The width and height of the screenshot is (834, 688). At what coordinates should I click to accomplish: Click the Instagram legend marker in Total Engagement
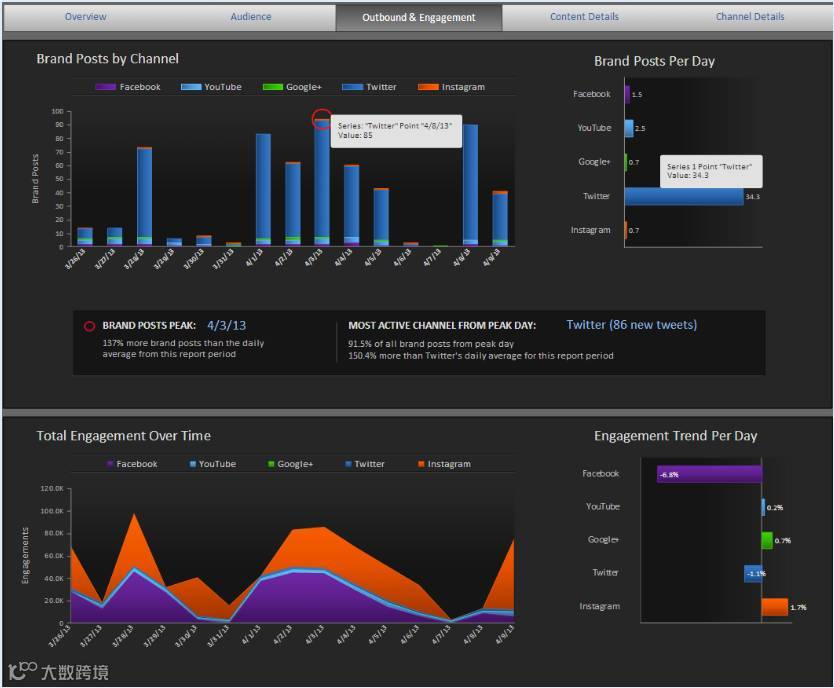coord(421,464)
